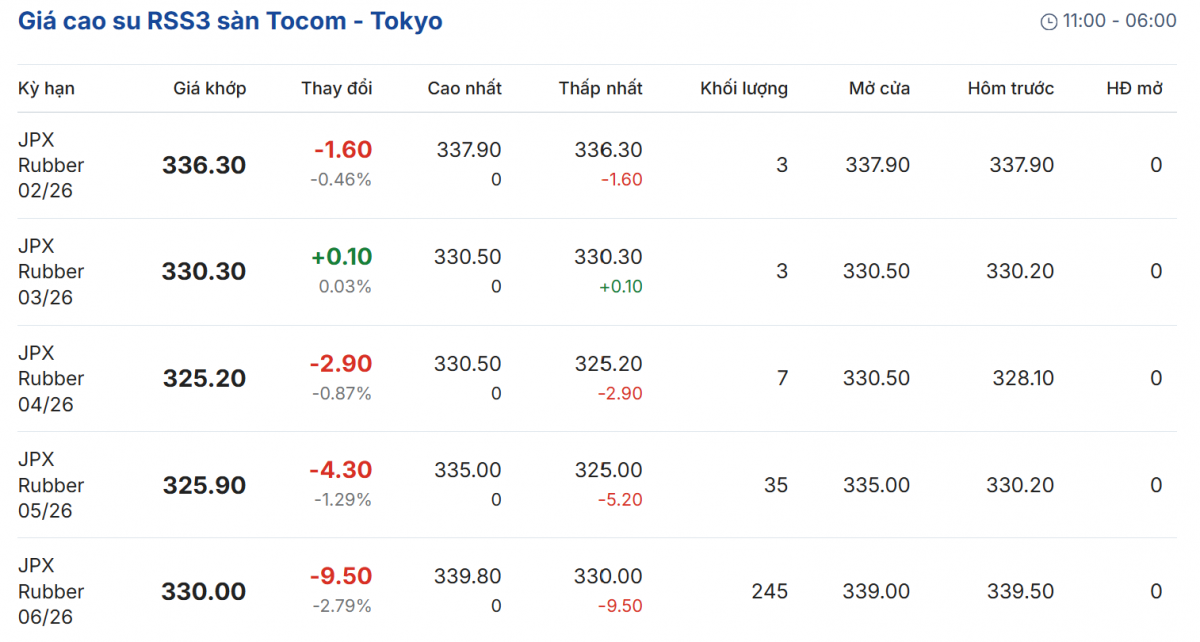Click the page title 'Giá cao su RSS3 sàn Tocom - Tokyo'
Image resolution: width=1200 pixels, height=642 pixels.
click(x=230, y=21)
